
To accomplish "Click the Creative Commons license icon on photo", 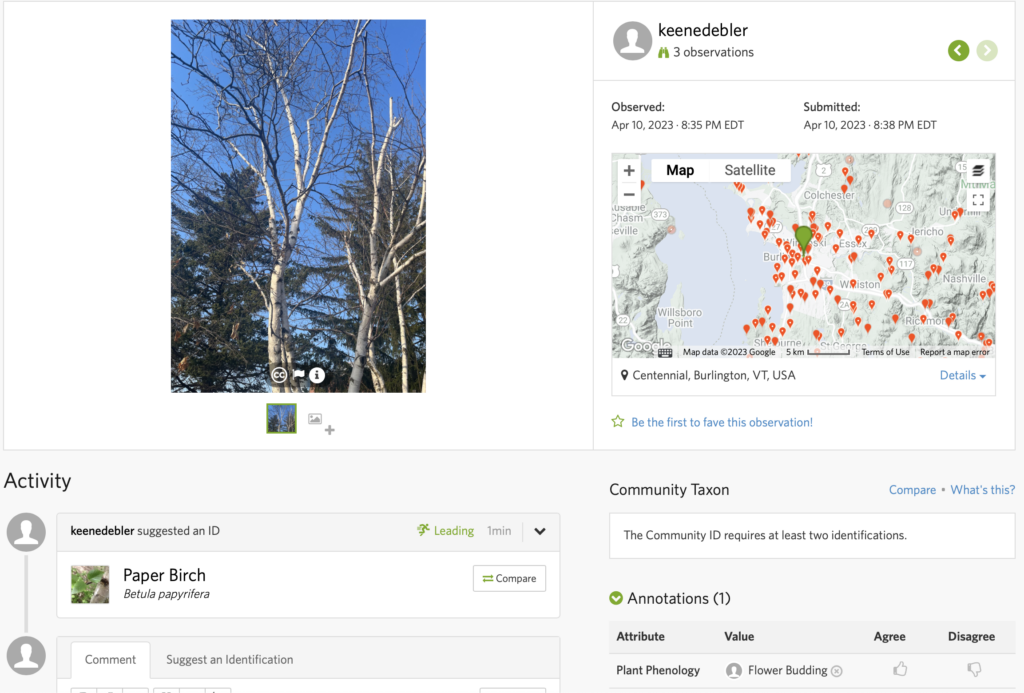I will click(279, 375).
